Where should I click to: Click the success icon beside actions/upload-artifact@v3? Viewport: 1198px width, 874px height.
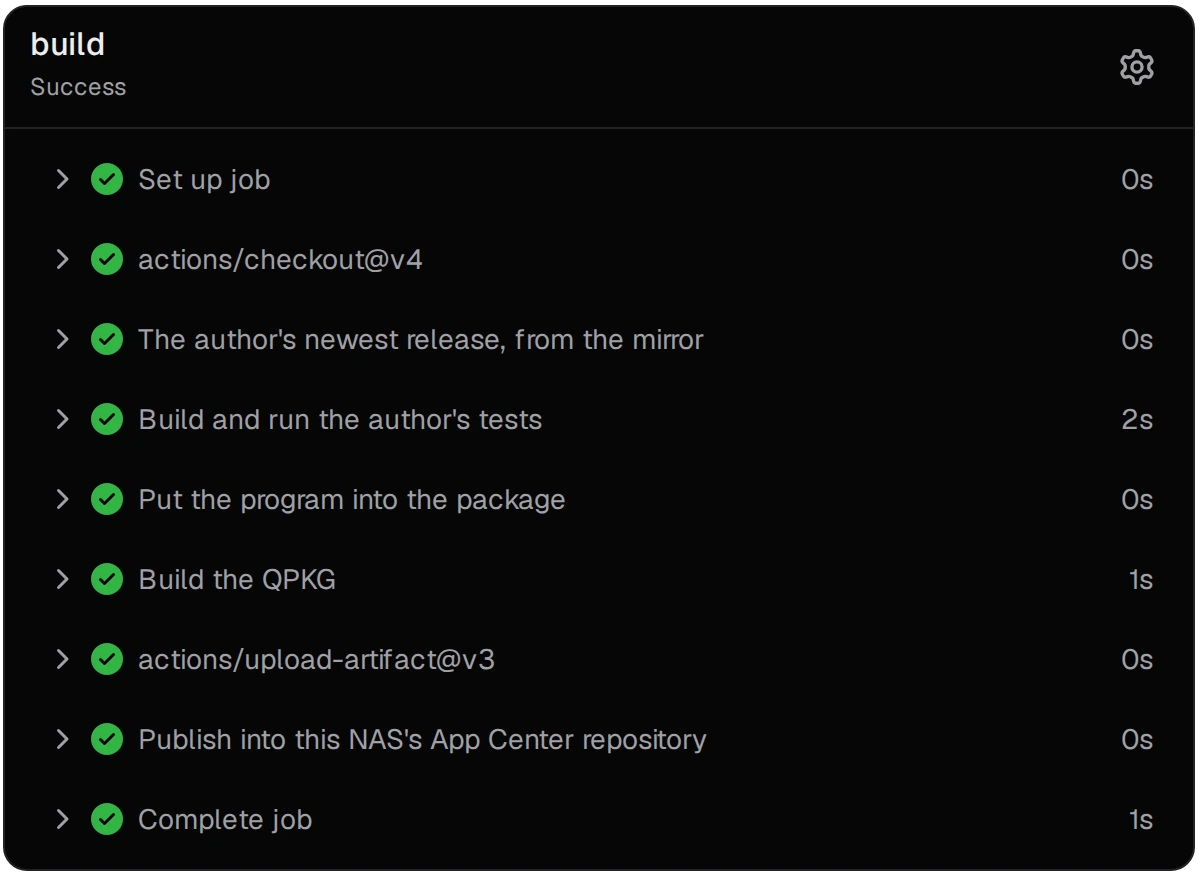tap(107, 659)
